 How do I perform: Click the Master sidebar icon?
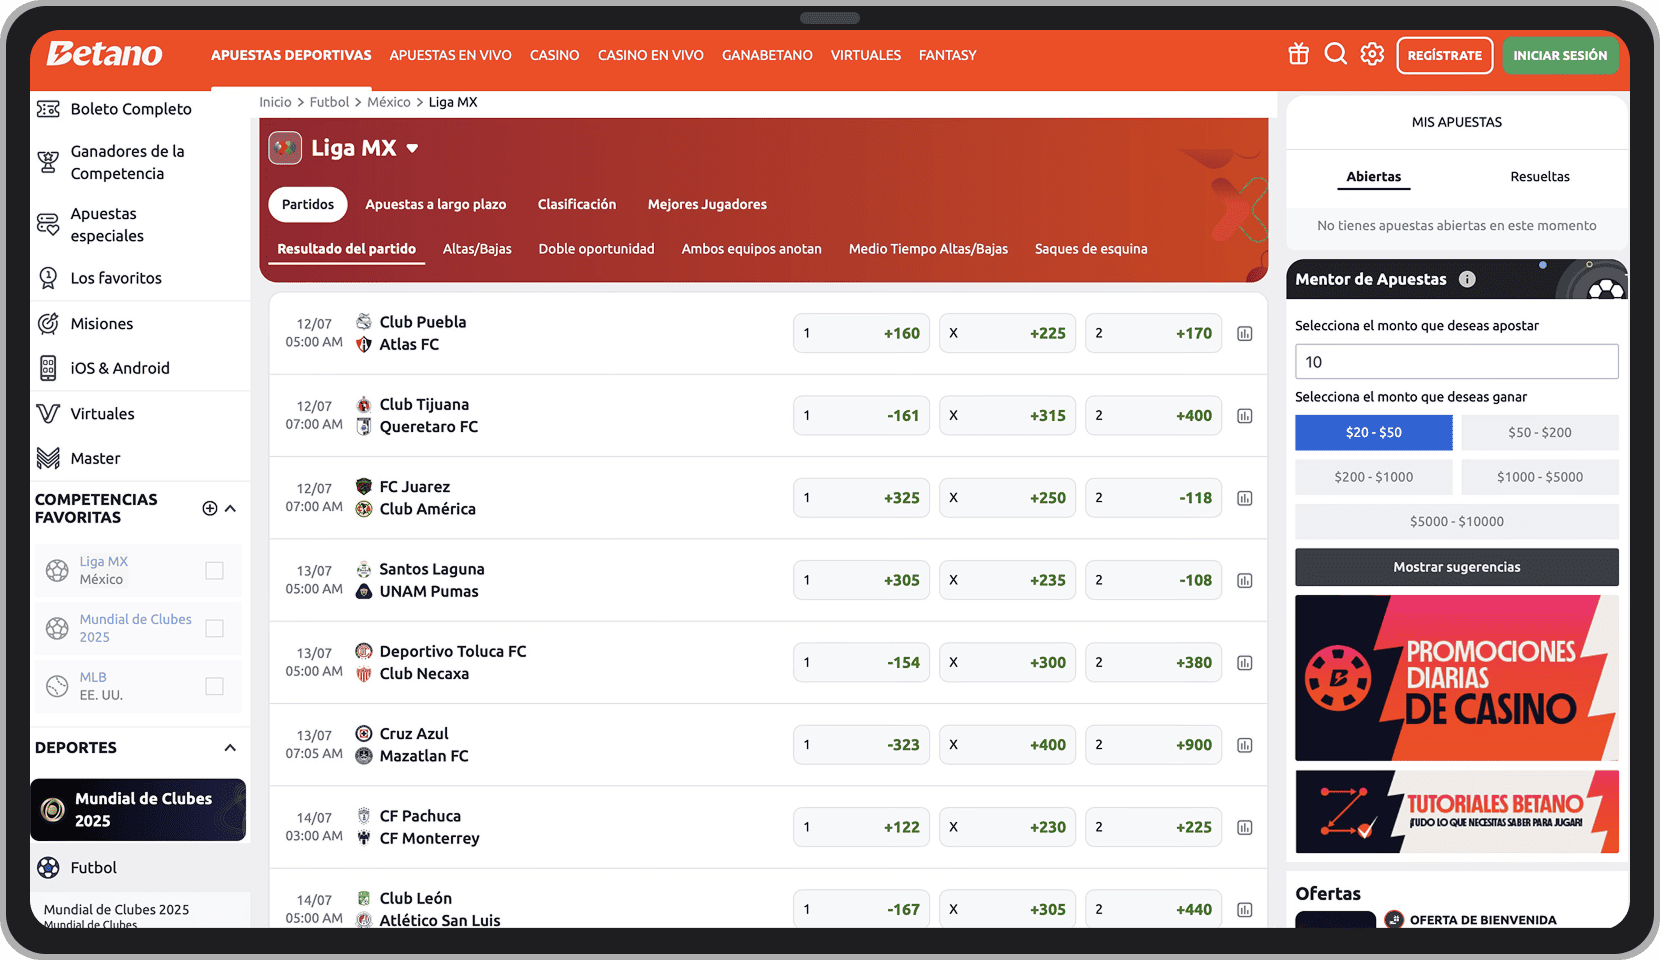point(48,458)
